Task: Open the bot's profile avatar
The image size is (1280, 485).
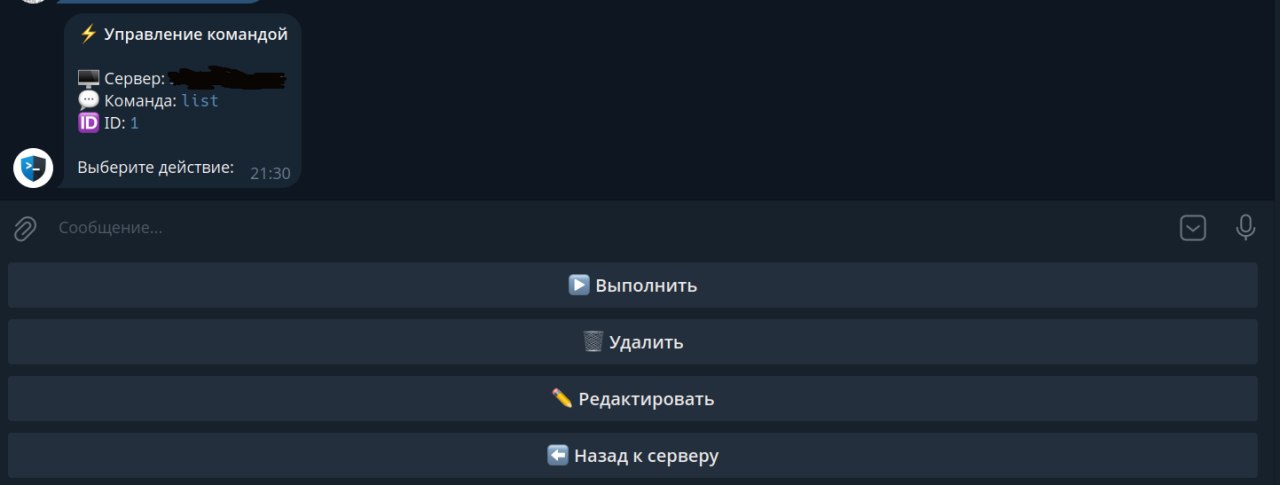Action: point(33,167)
